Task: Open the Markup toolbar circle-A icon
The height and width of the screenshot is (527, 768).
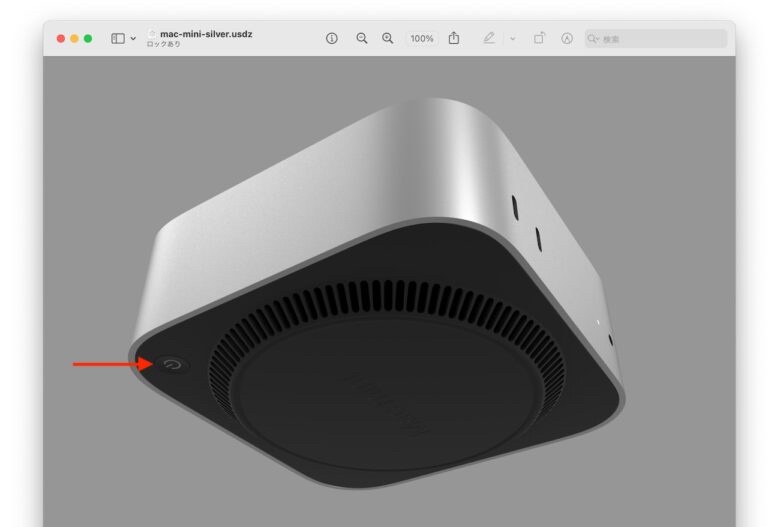Action: (567, 38)
